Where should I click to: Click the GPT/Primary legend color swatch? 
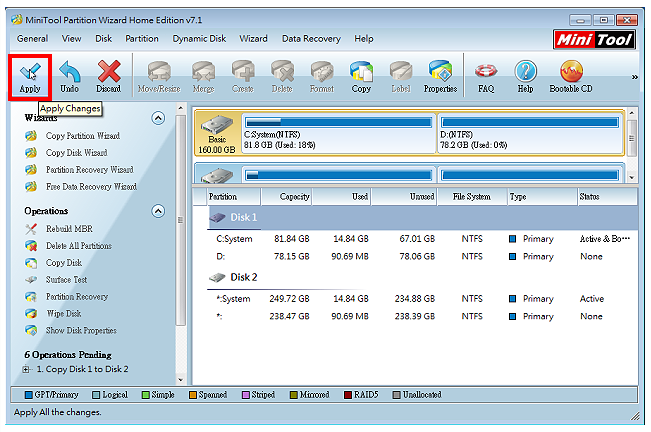[x=28, y=395]
